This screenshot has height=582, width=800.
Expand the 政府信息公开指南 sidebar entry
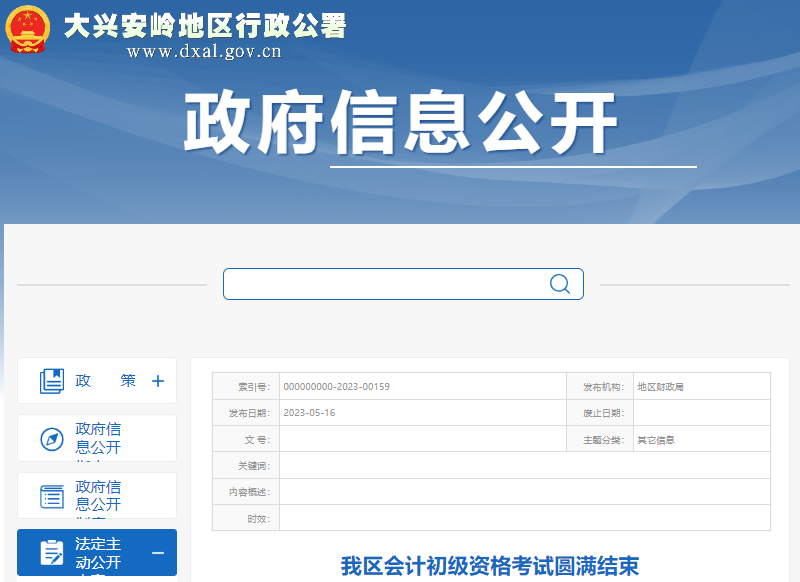pyautogui.click(x=97, y=437)
